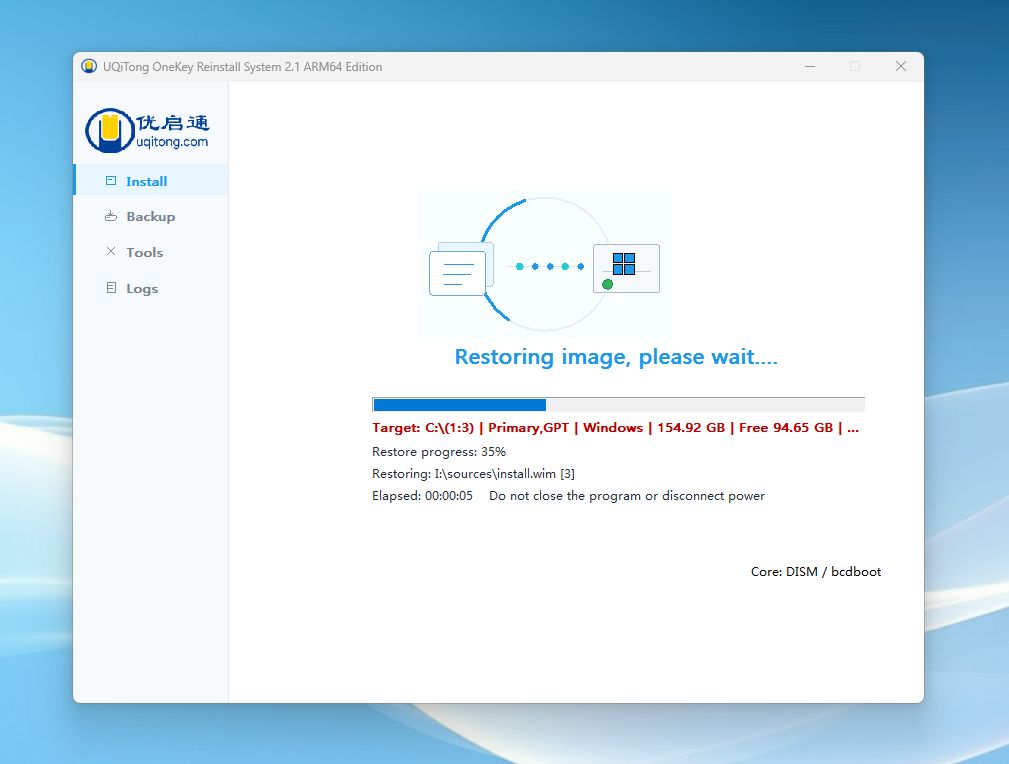Open the Install section
The height and width of the screenshot is (764, 1009).
tap(151, 181)
